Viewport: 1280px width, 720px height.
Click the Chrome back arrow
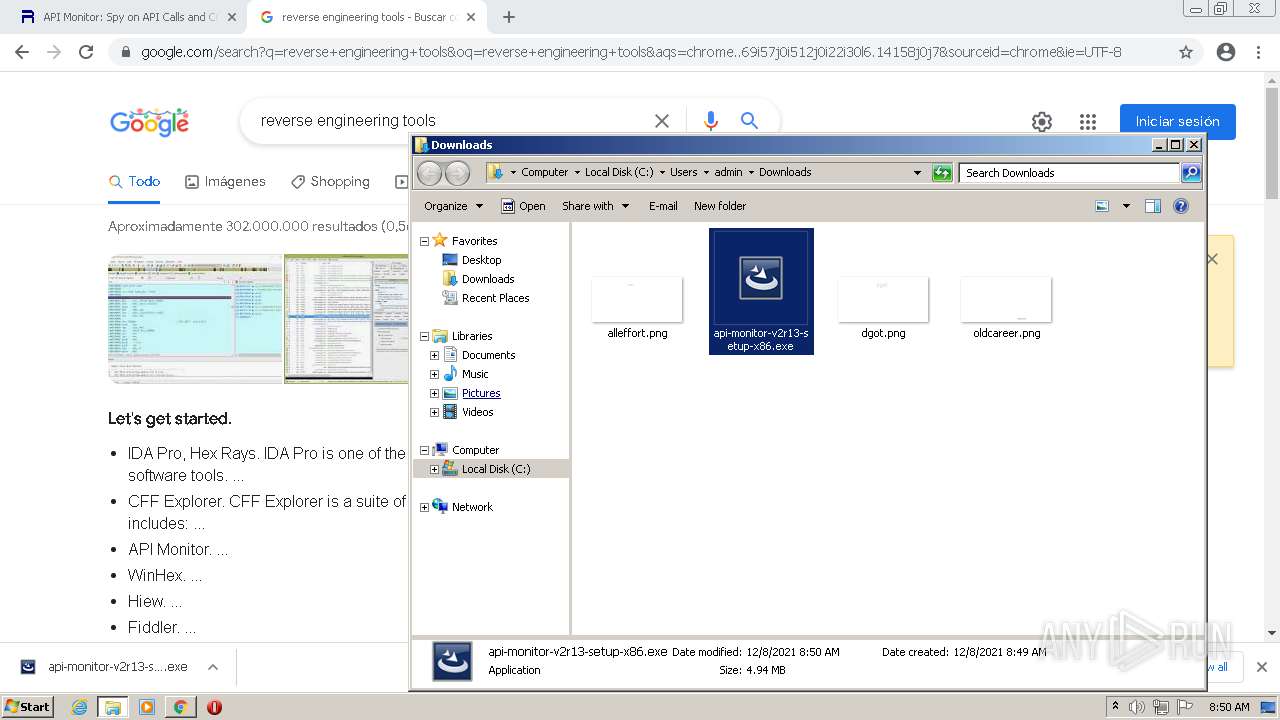22,52
